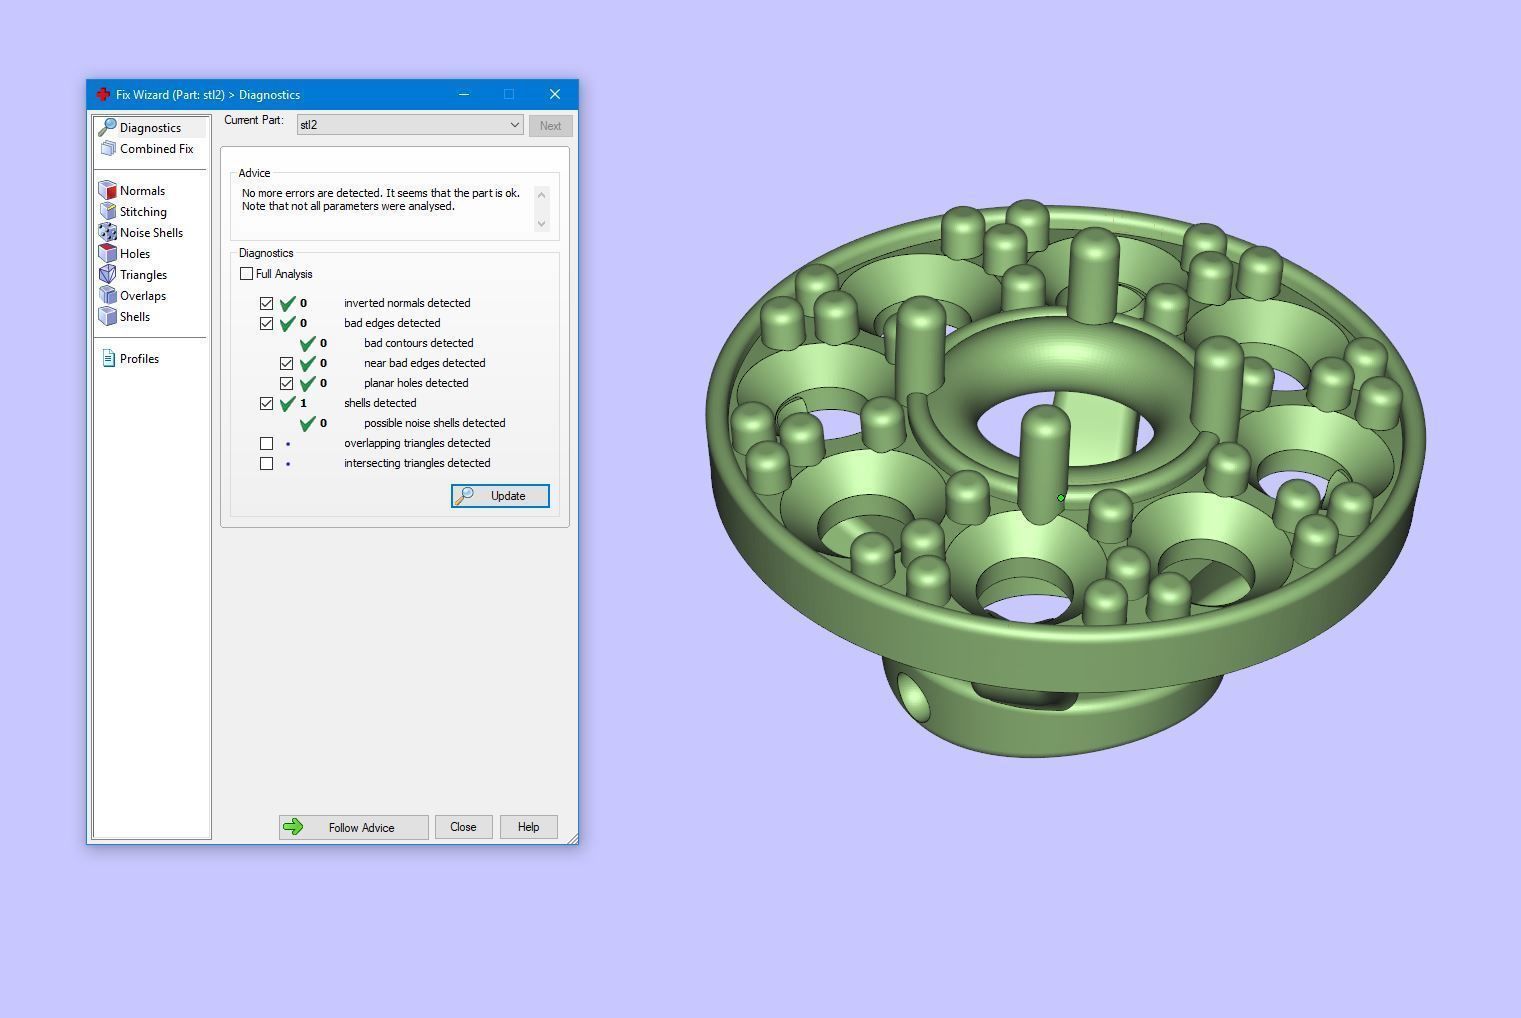This screenshot has height=1018, width=1521.
Task: Select the Holes fix page
Action: coord(125,254)
